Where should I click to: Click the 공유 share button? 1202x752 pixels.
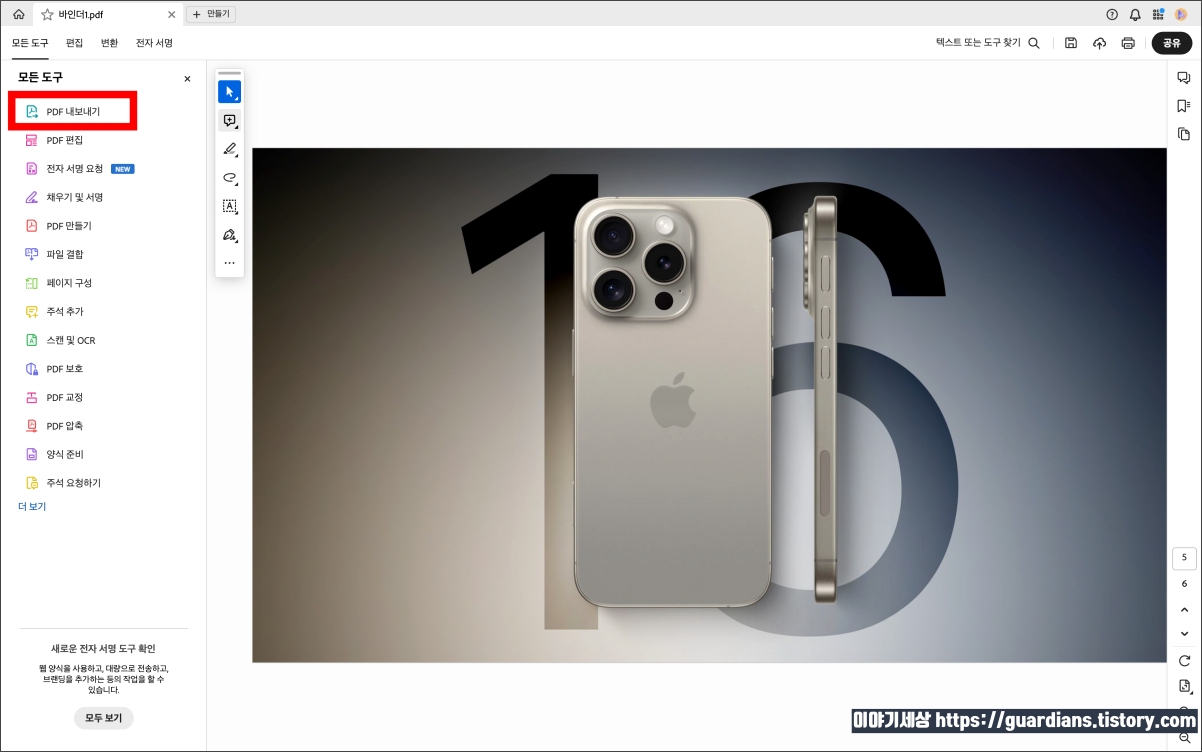coord(1171,43)
